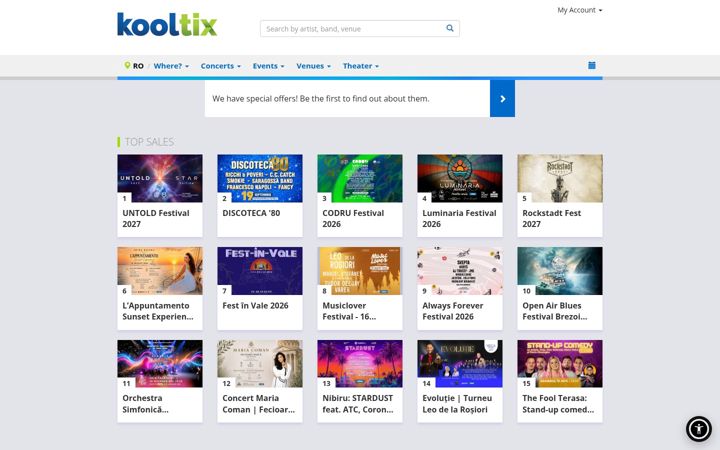Expand the Theater menu
The height and width of the screenshot is (450, 720).
point(361,66)
